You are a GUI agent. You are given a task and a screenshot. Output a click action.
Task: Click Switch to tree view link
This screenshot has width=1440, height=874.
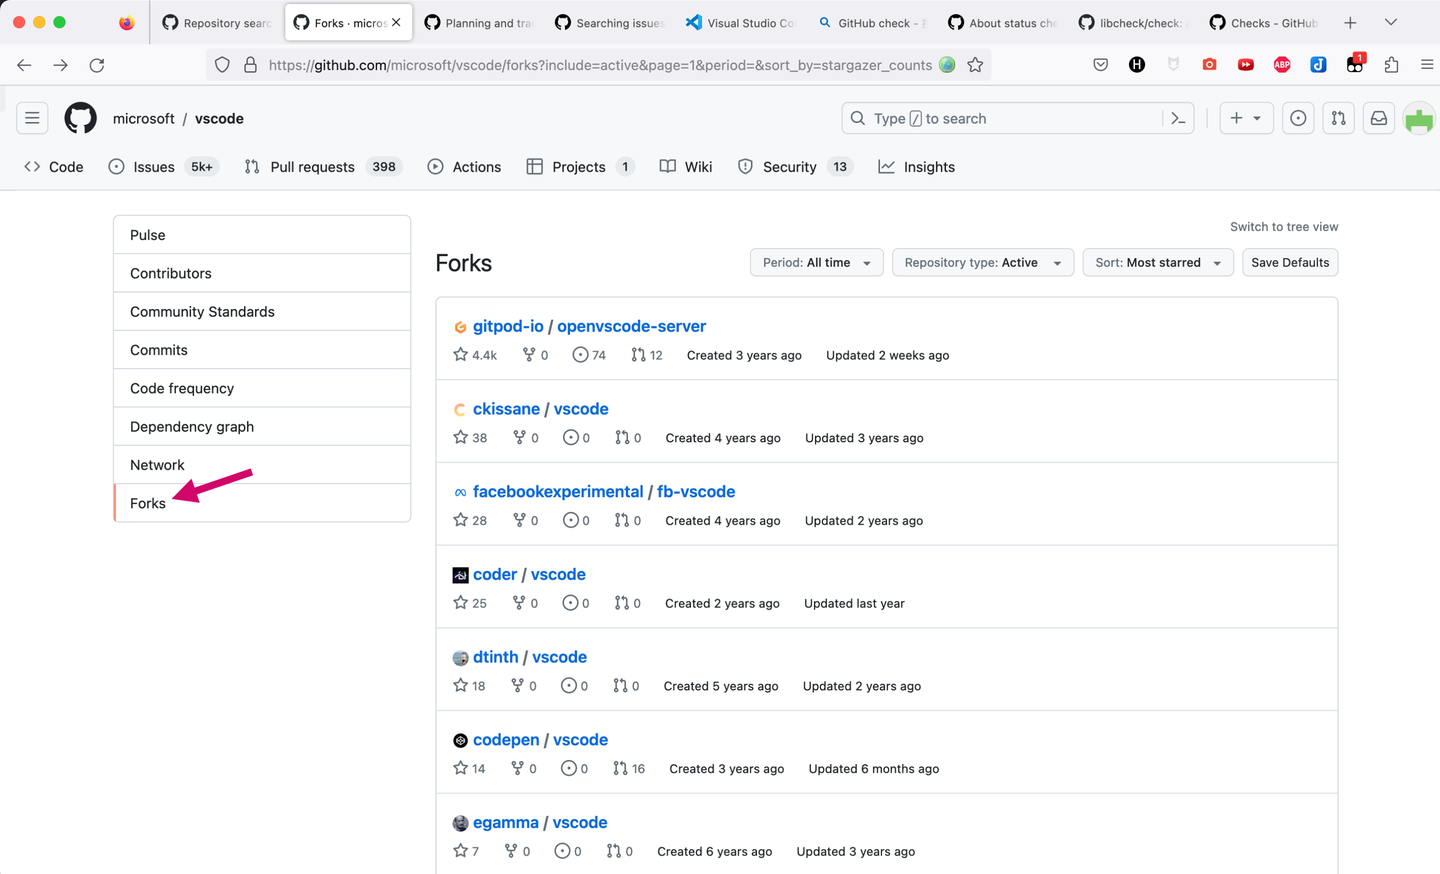coord(1284,227)
